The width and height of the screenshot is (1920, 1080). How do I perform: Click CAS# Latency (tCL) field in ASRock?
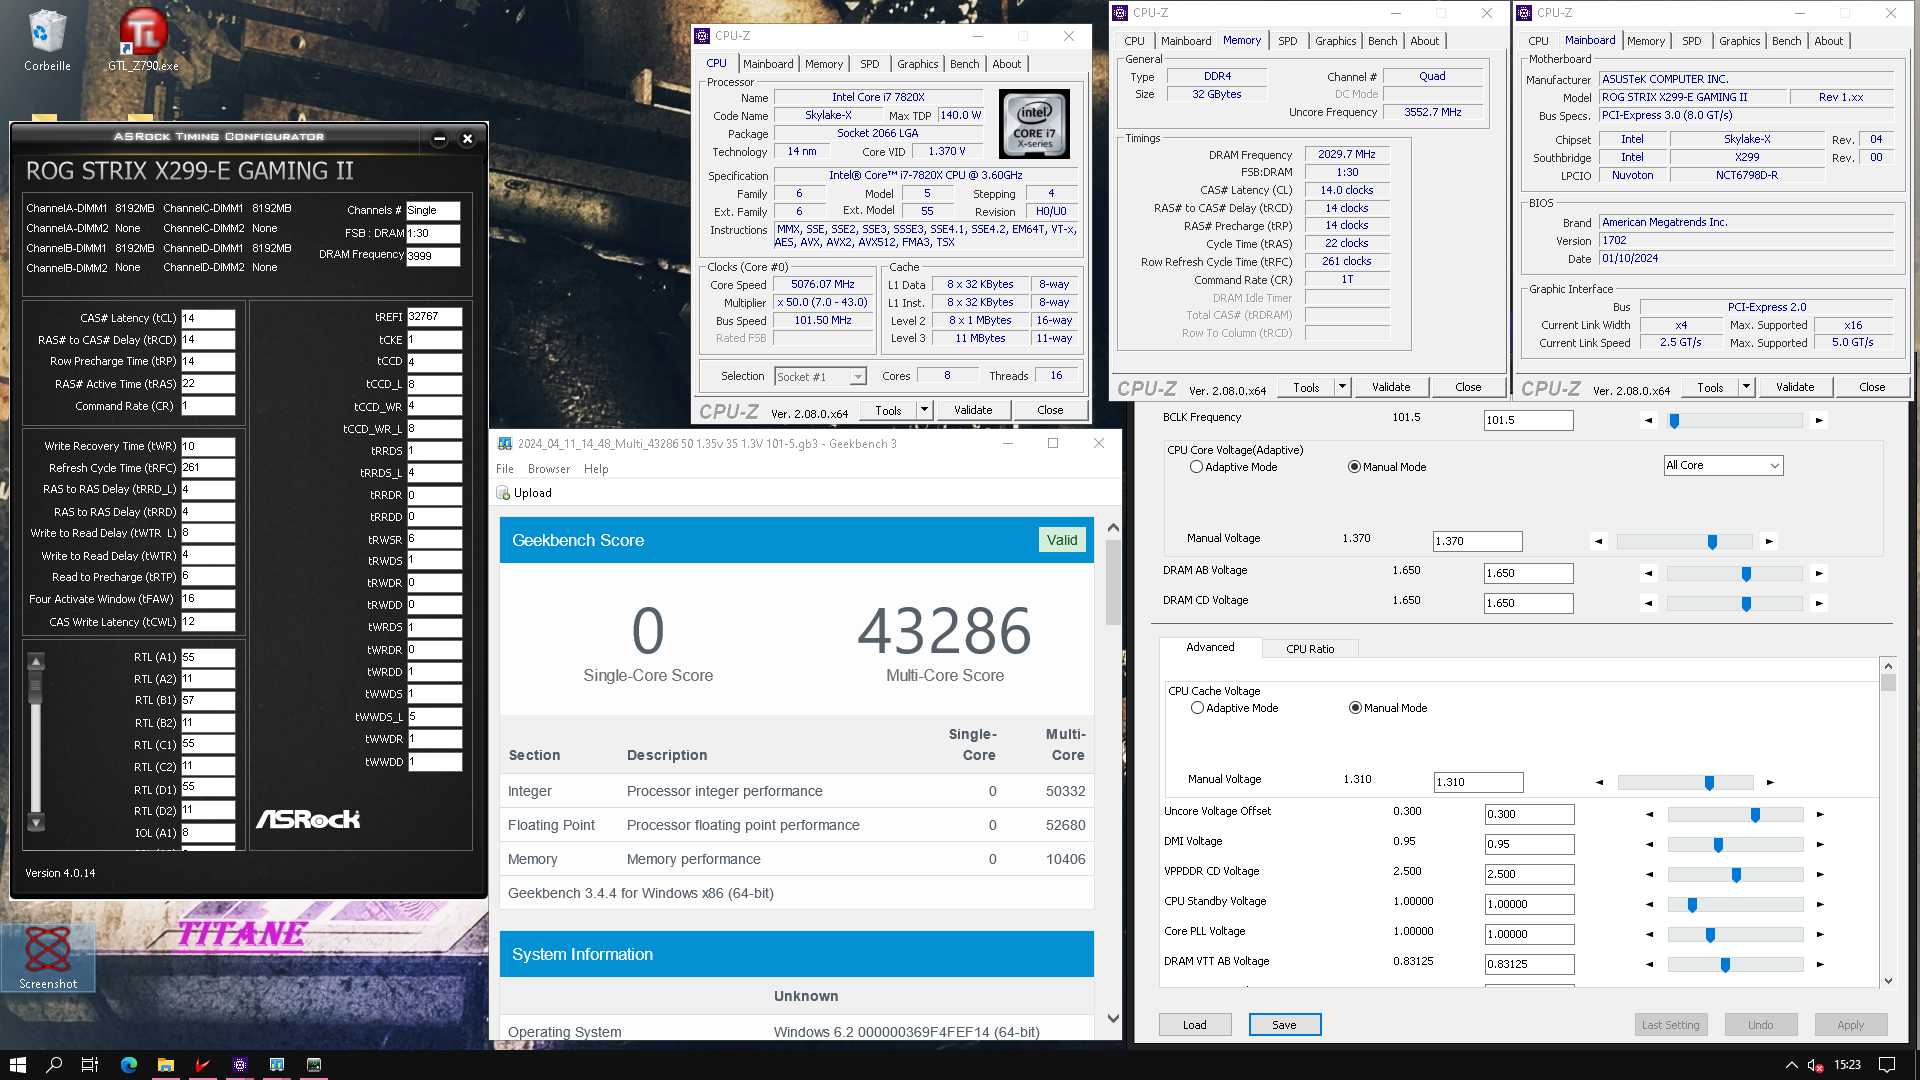pyautogui.click(x=208, y=318)
